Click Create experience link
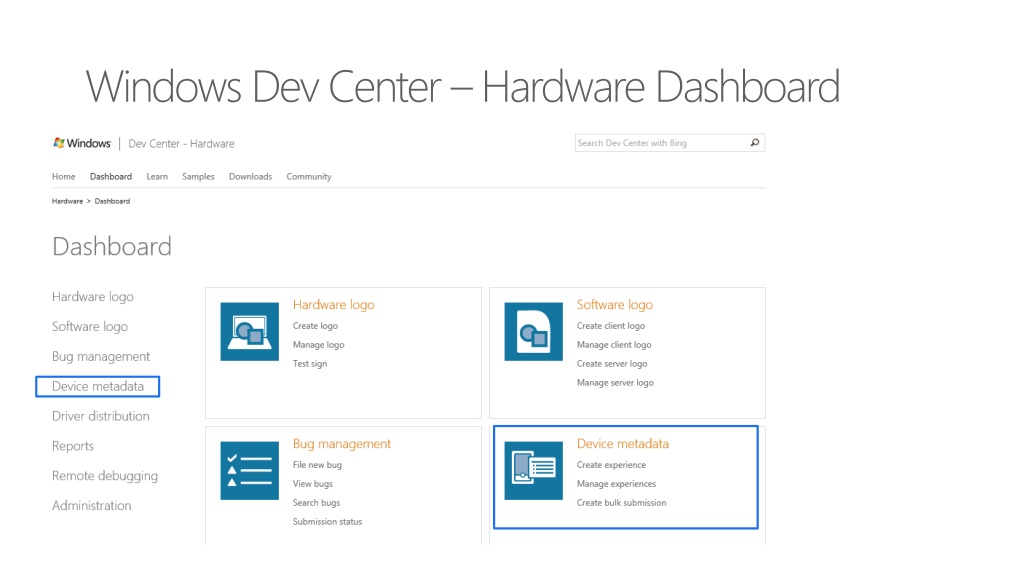The height and width of the screenshot is (576, 1024). (611, 464)
